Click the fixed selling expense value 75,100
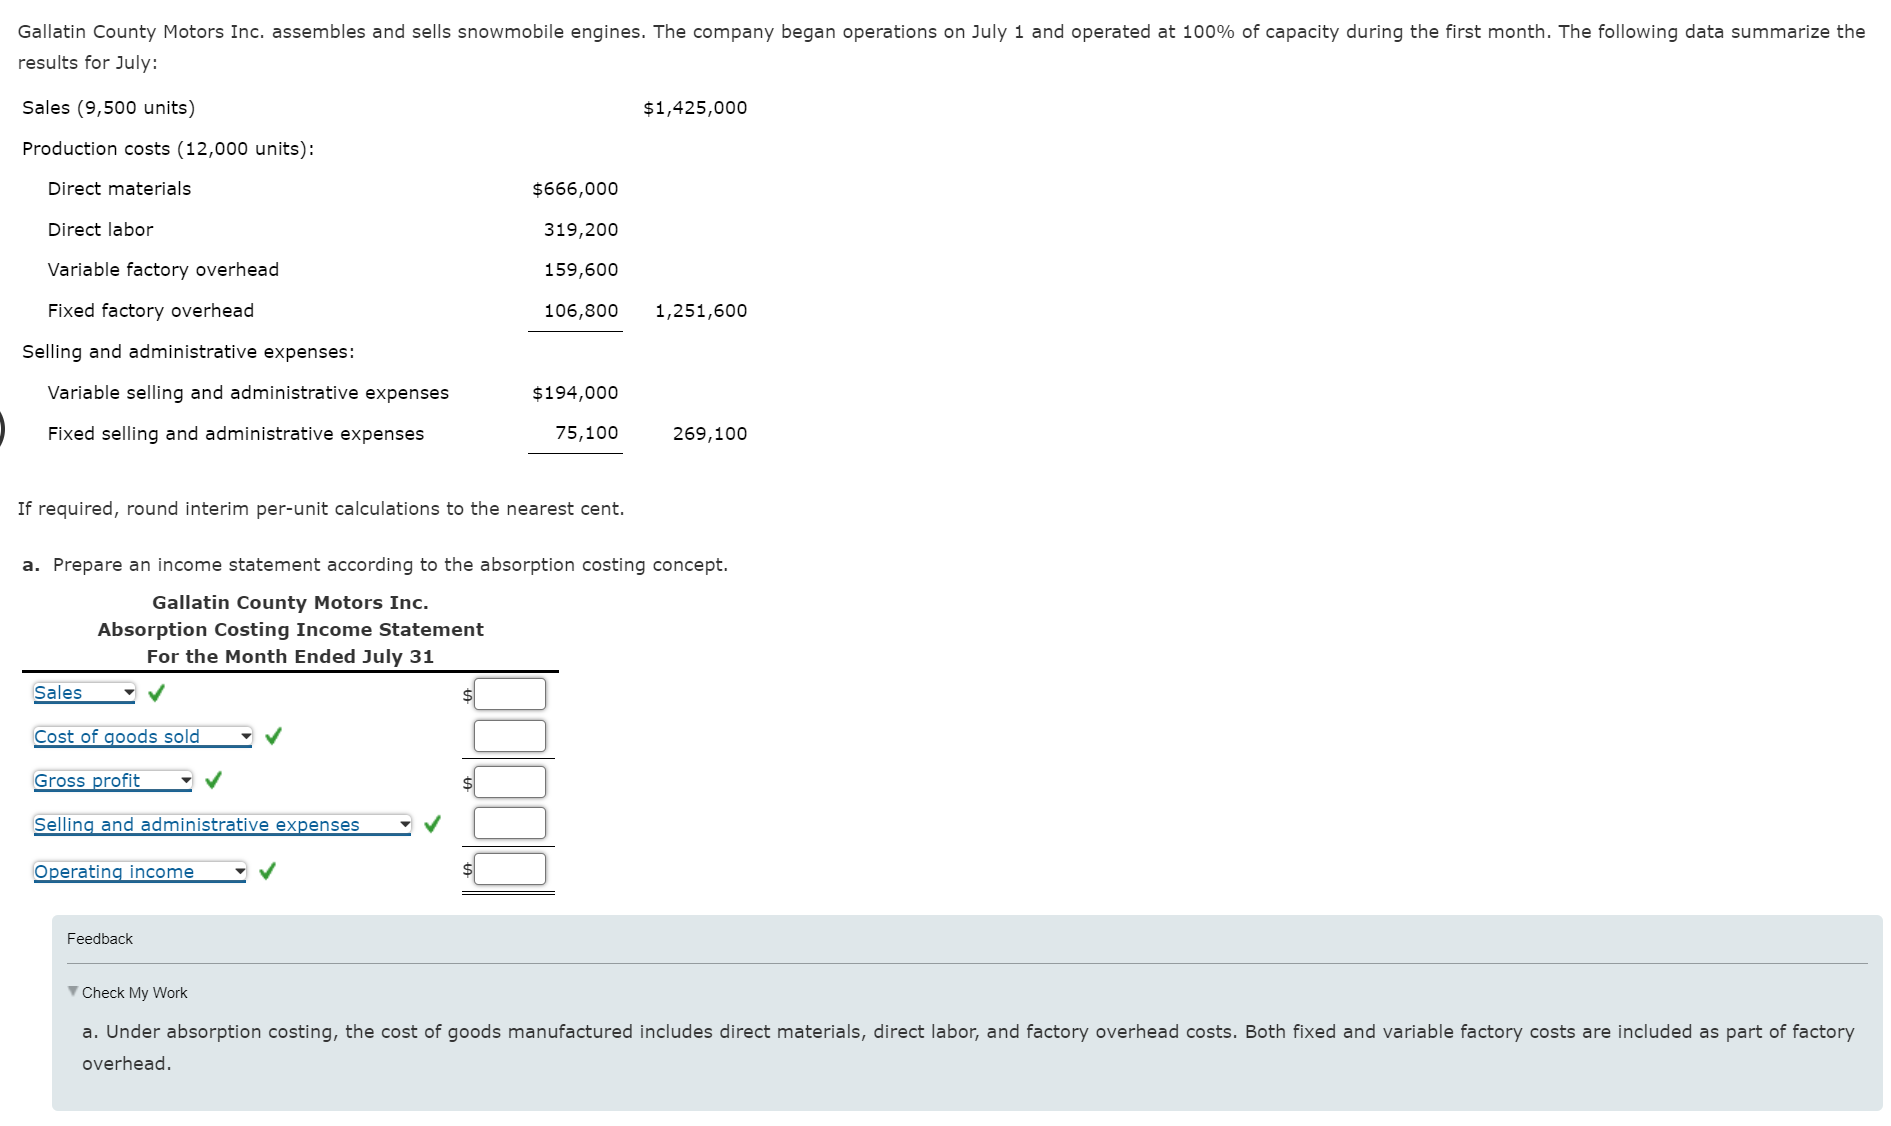 587,433
